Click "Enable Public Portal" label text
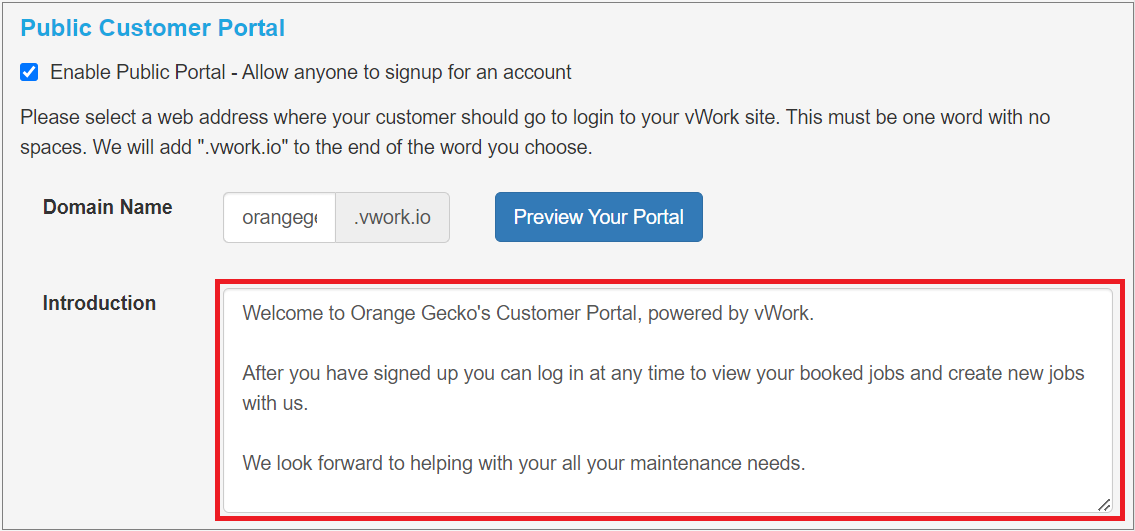1135x531 pixels. click(x=311, y=72)
